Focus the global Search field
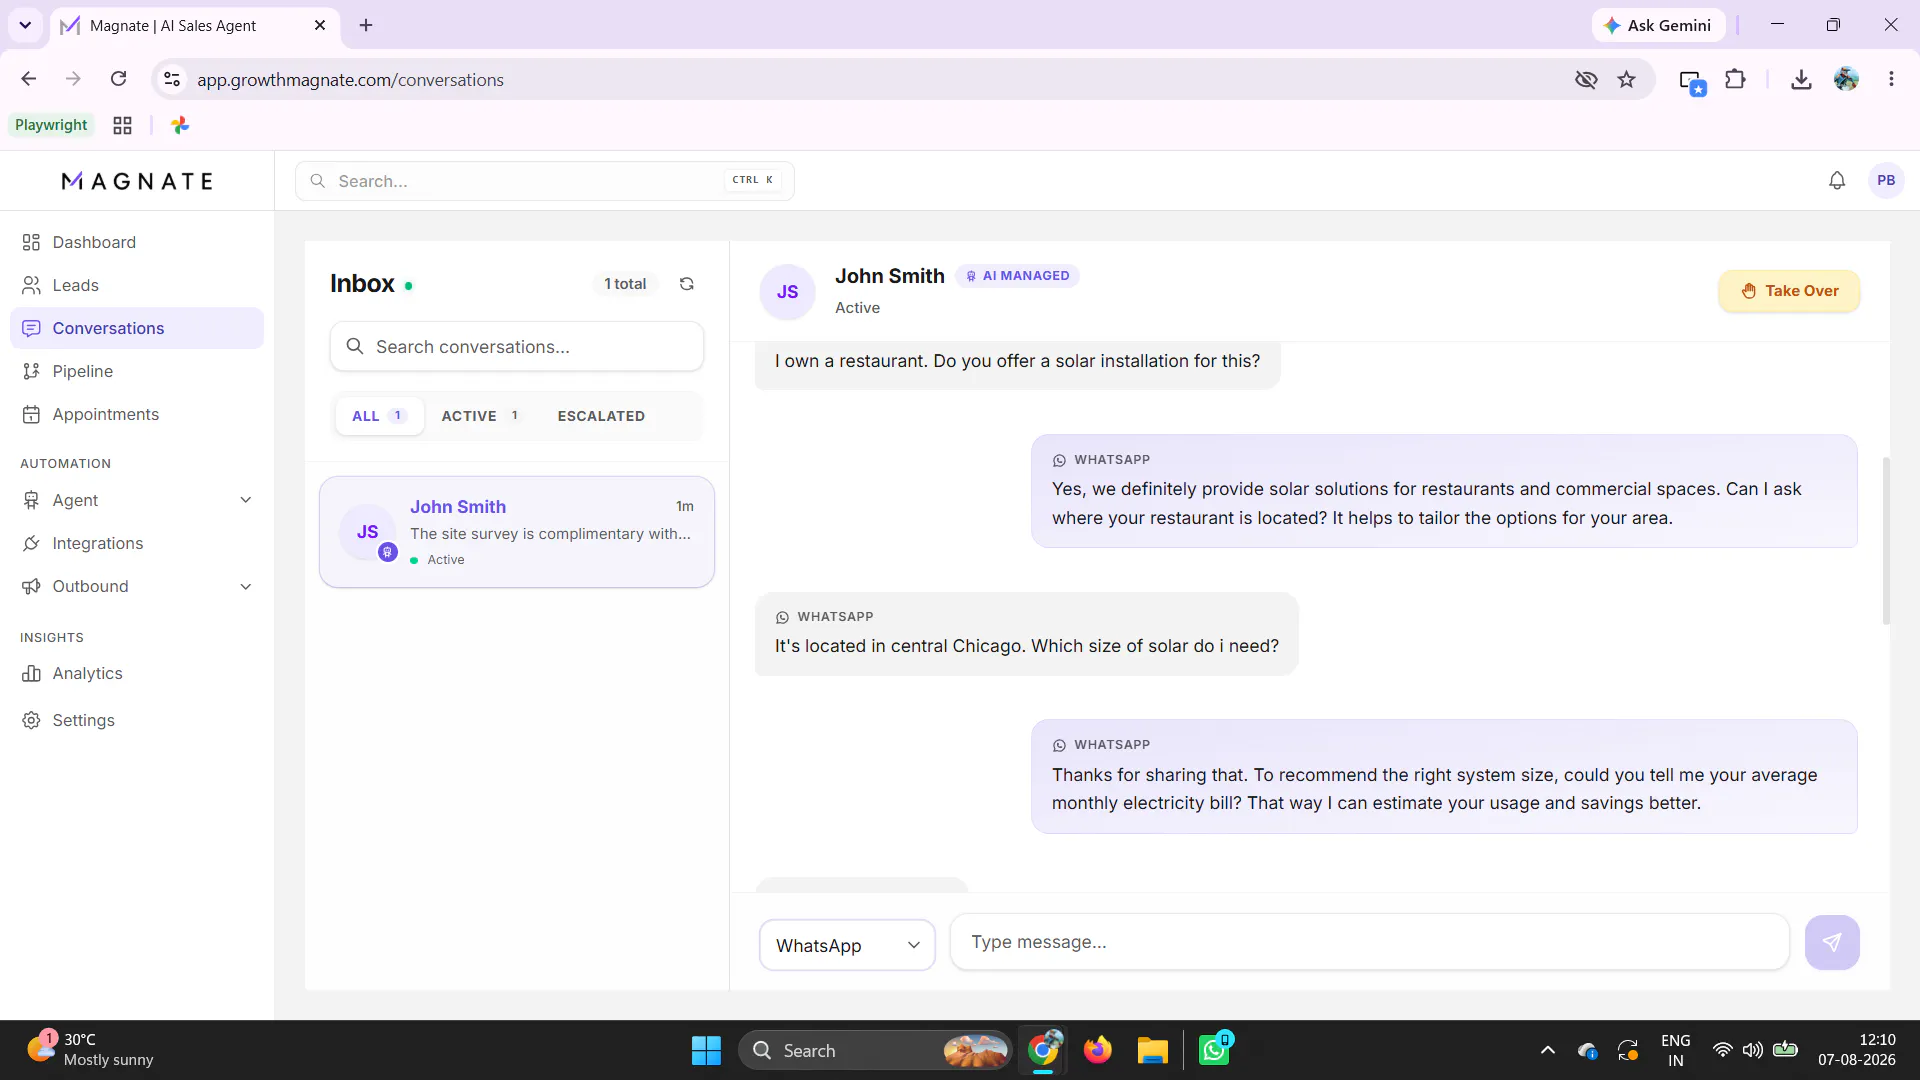This screenshot has width=1920, height=1080. coord(544,181)
